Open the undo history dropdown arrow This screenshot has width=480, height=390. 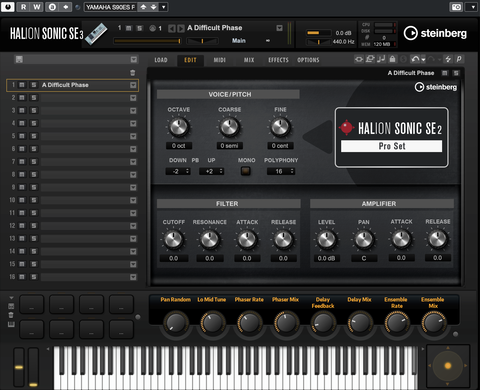pyautogui.click(x=423, y=60)
